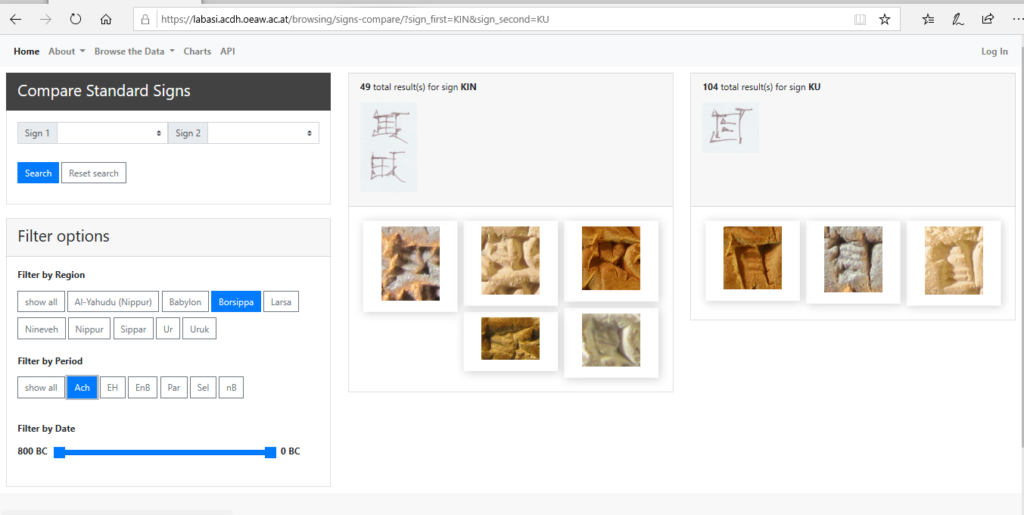Image resolution: width=1024 pixels, height=515 pixels.
Task: Filter by Par period
Action: pos(174,388)
